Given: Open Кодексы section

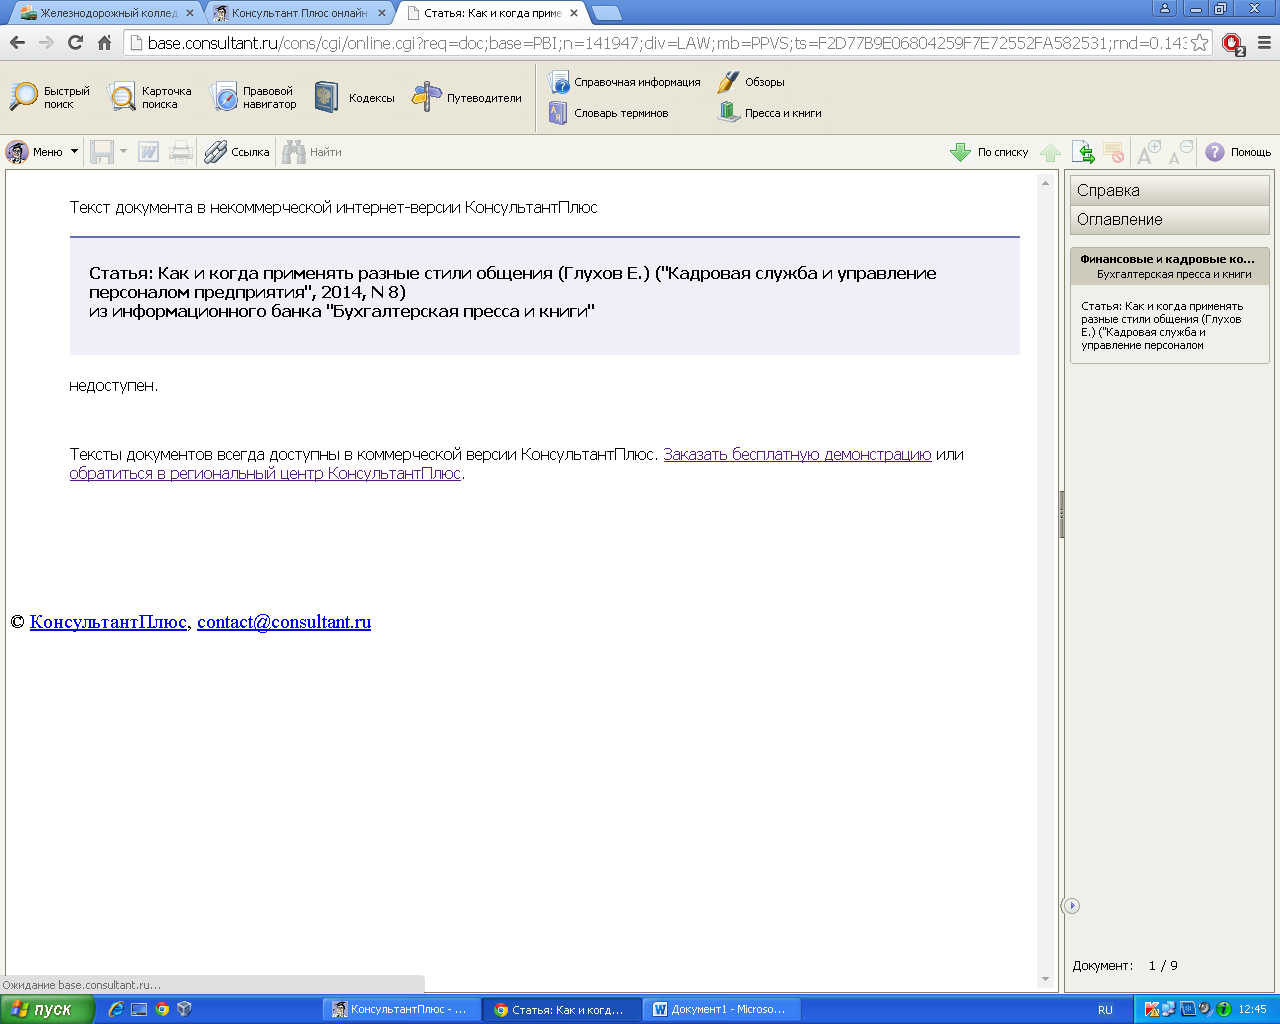Looking at the screenshot, I should click(355, 97).
